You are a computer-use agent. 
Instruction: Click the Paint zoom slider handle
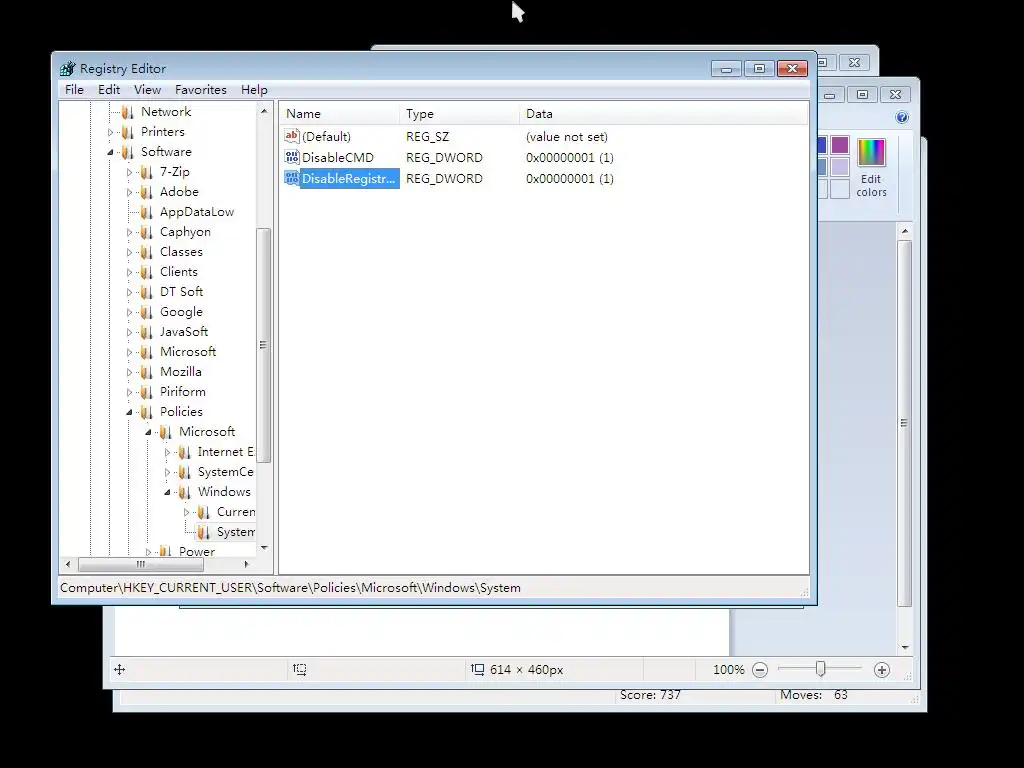(x=820, y=669)
